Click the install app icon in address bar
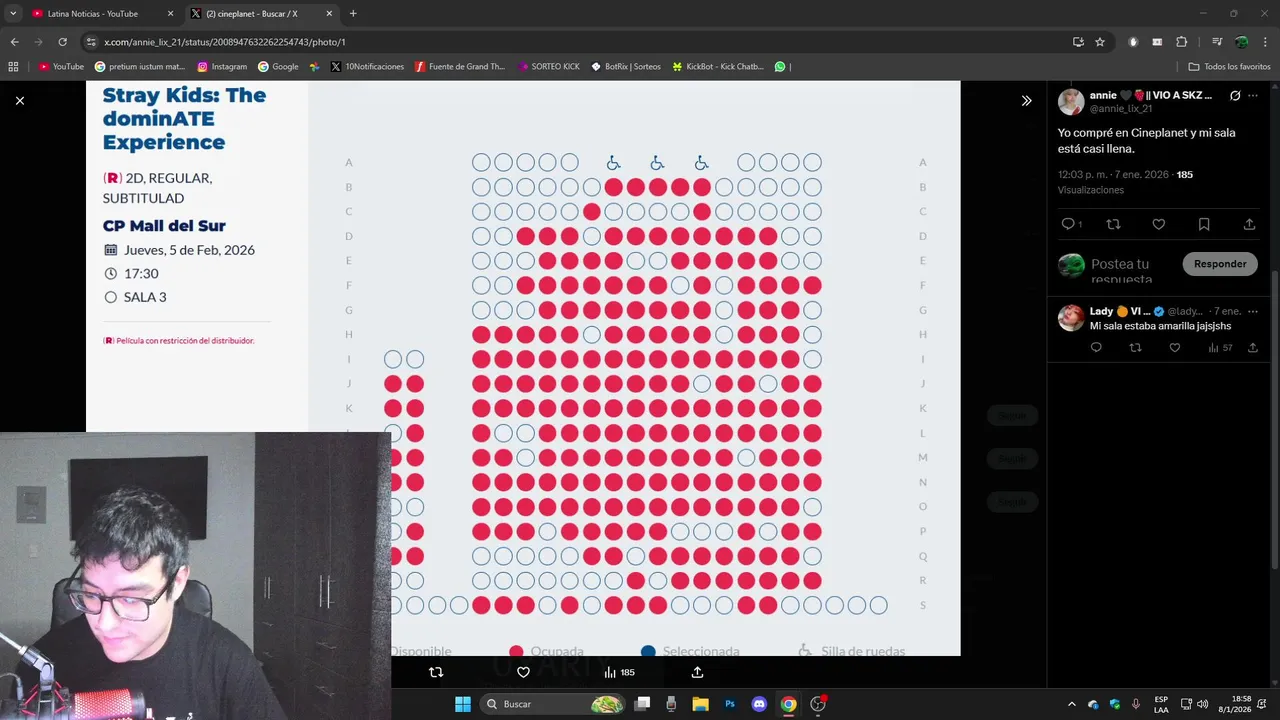The image size is (1280, 720). click(x=1078, y=42)
